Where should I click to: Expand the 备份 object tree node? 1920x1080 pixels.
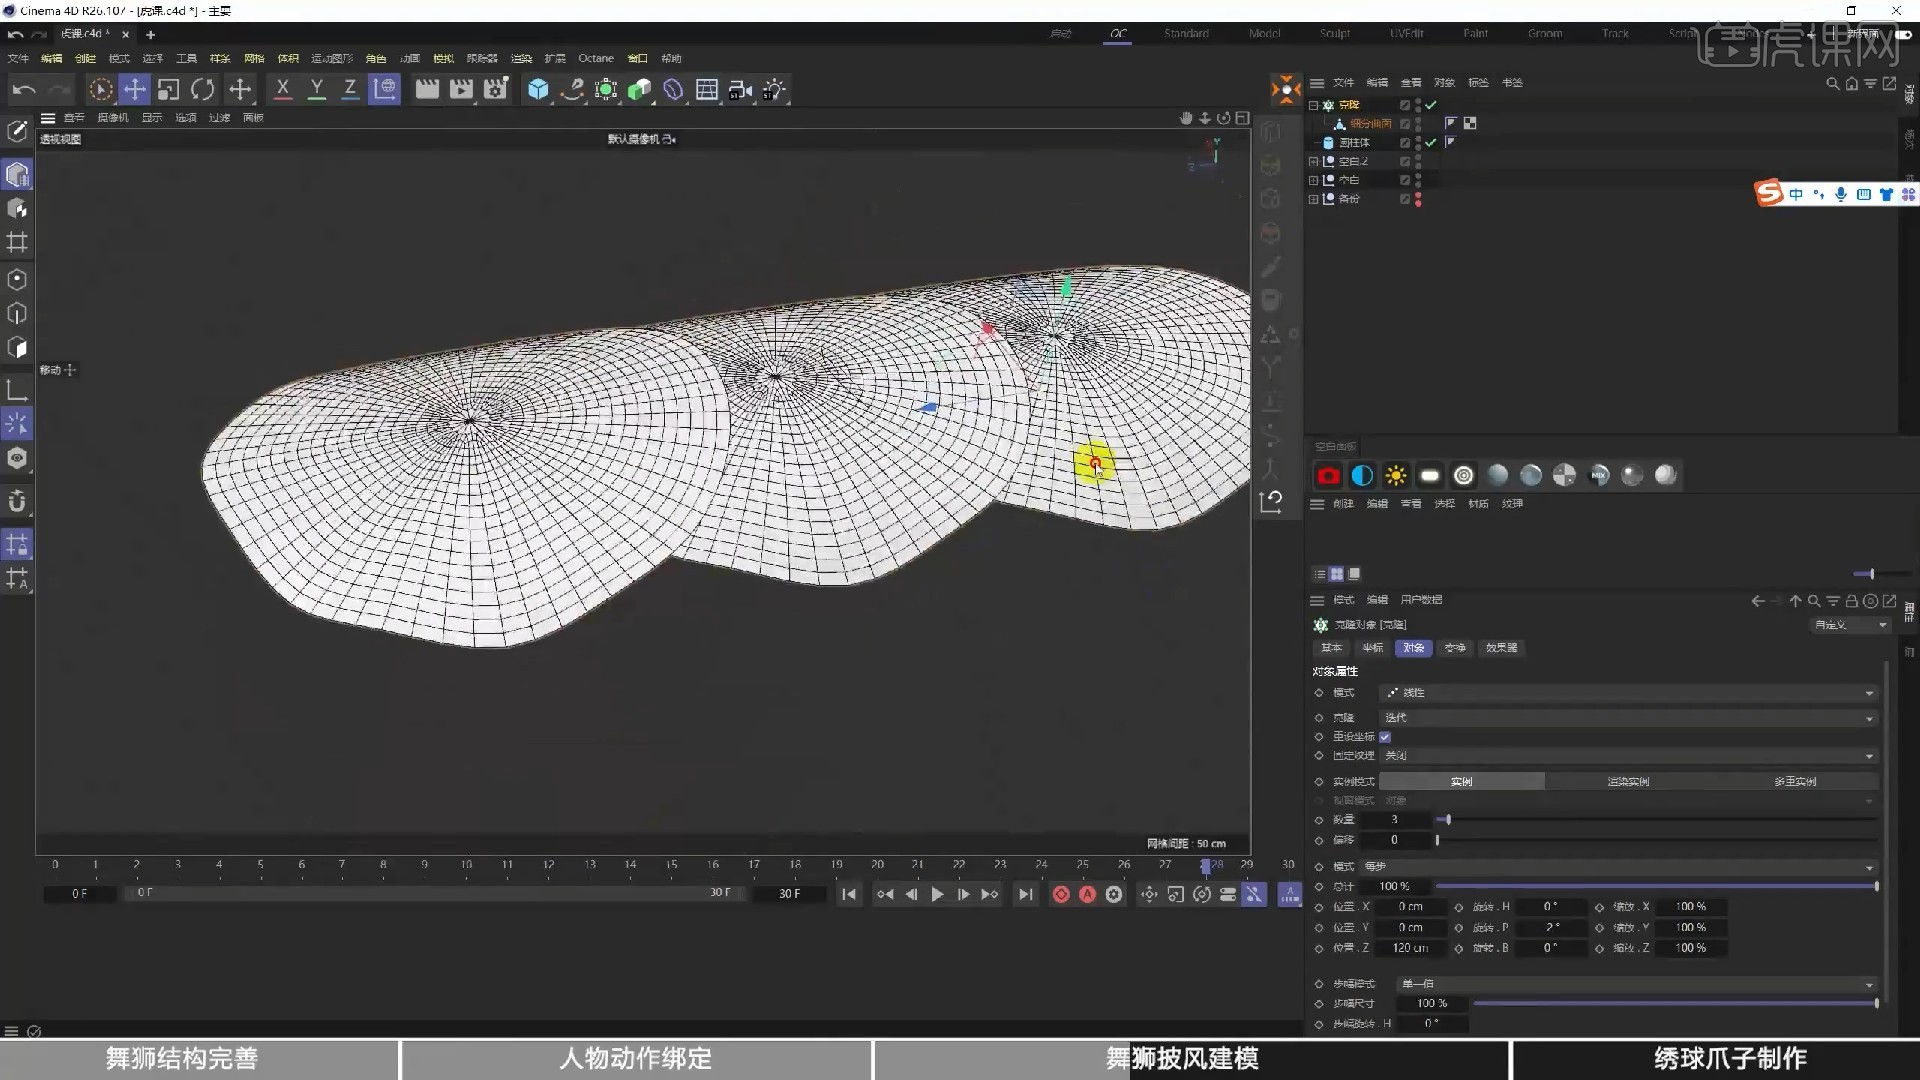click(x=1314, y=199)
